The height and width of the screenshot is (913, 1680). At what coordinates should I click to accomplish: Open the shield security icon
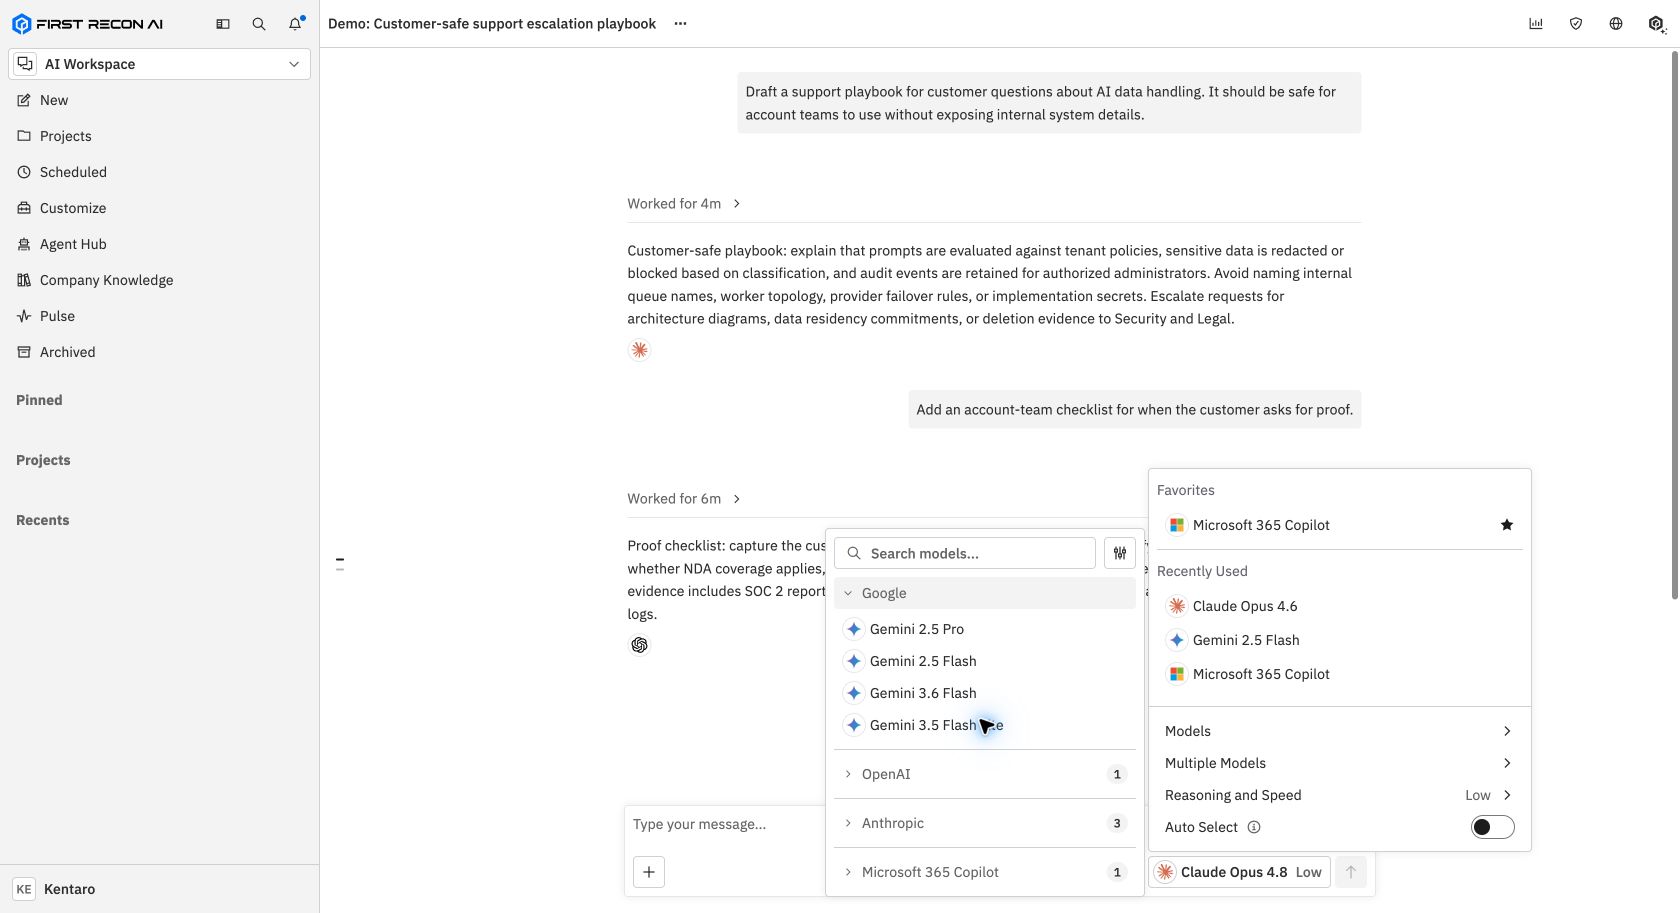click(x=1576, y=24)
